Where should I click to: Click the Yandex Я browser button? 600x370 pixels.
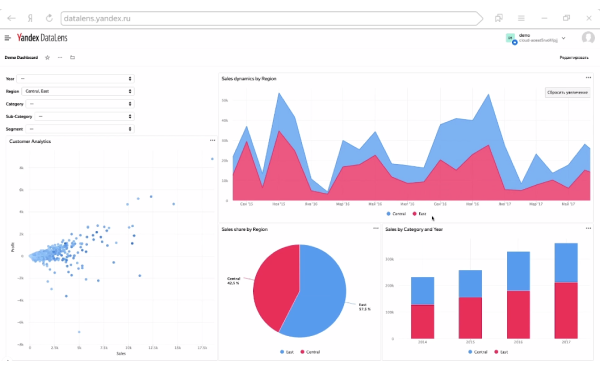(30, 18)
